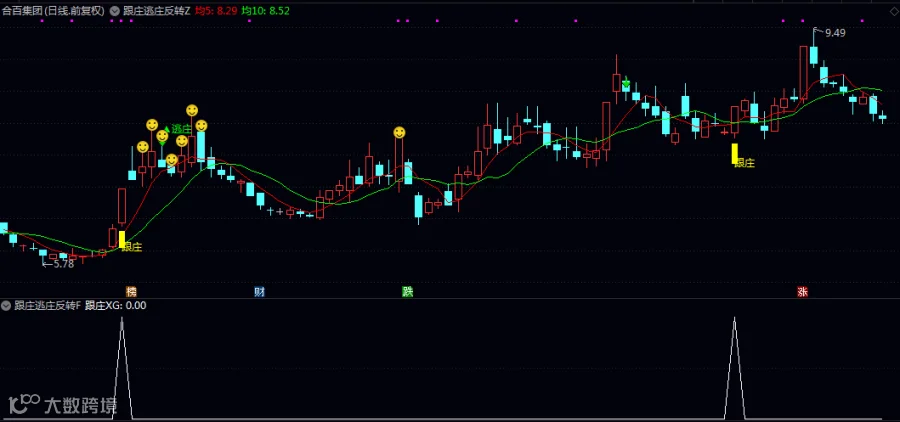
Task: Select the green 跌 event marker
Action: pos(407,292)
